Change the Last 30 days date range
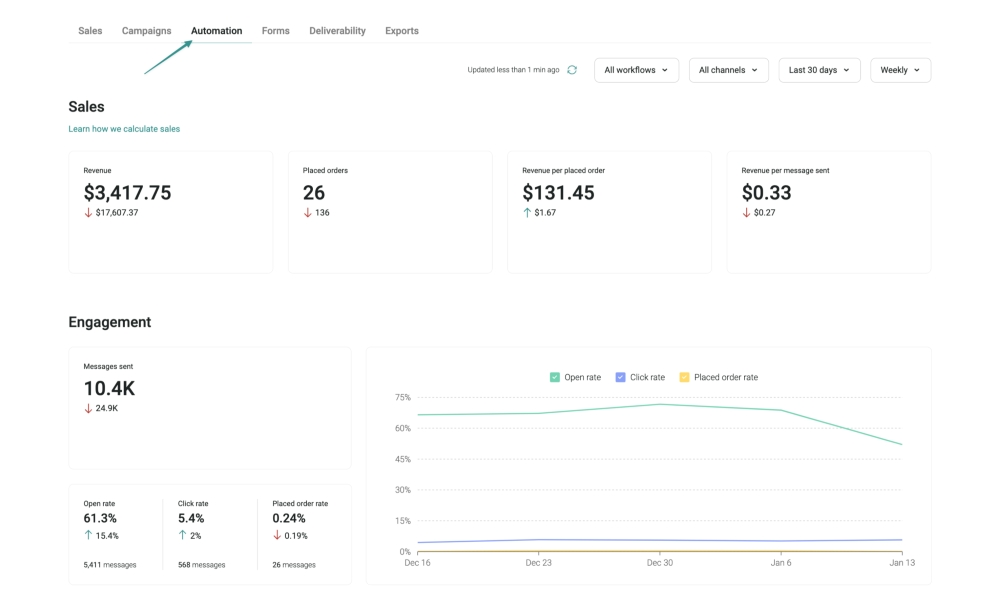The image size is (1000, 607). point(819,69)
